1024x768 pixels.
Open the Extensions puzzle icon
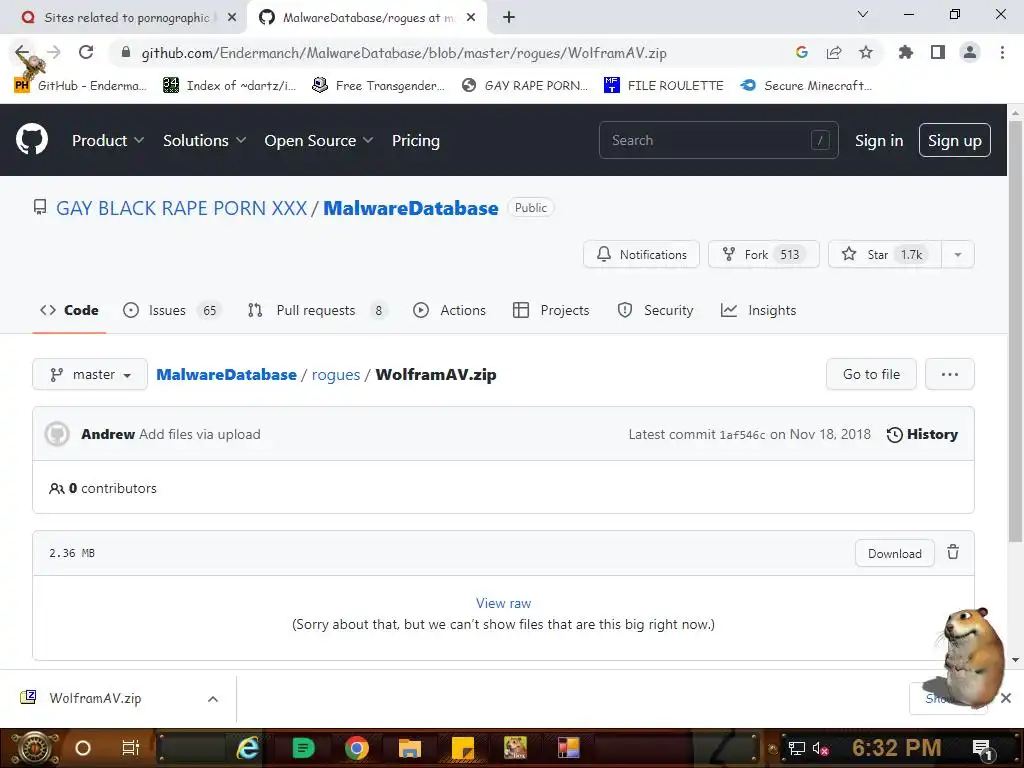(906, 52)
